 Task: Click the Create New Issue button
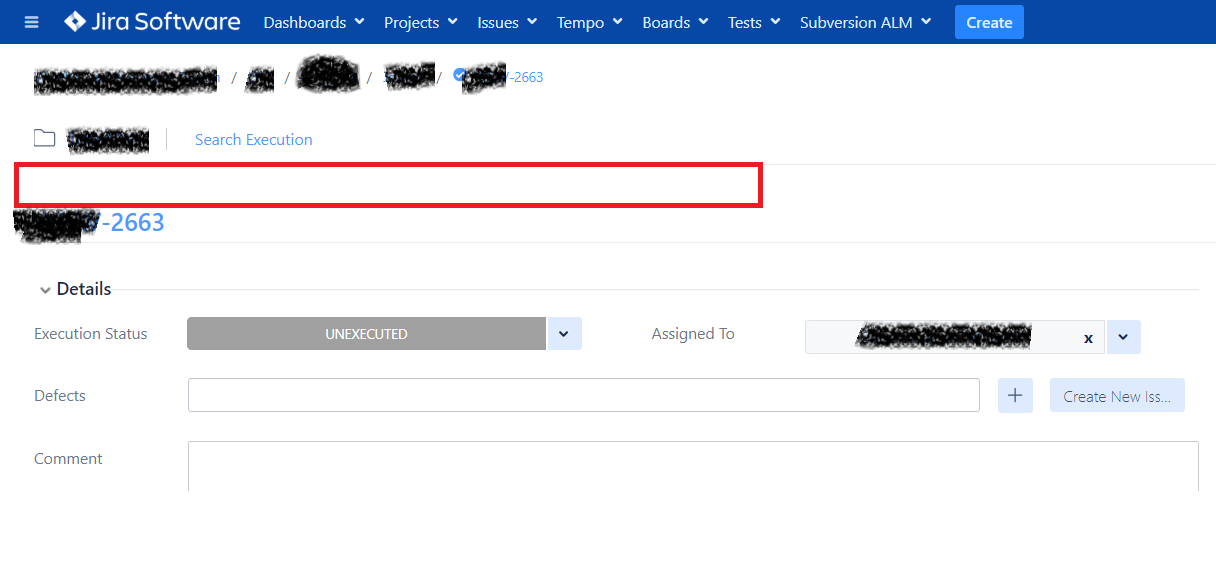click(1117, 395)
